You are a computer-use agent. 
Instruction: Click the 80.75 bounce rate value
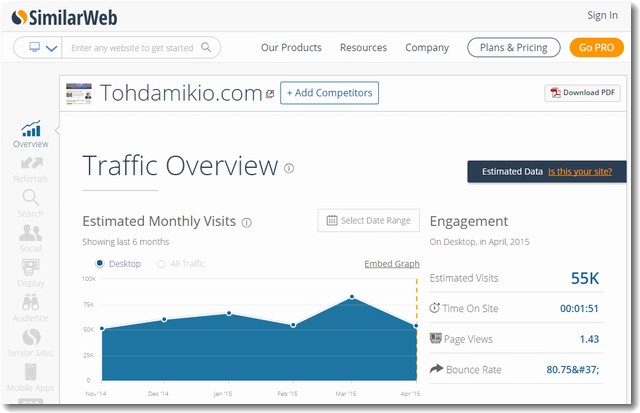coord(573,370)
